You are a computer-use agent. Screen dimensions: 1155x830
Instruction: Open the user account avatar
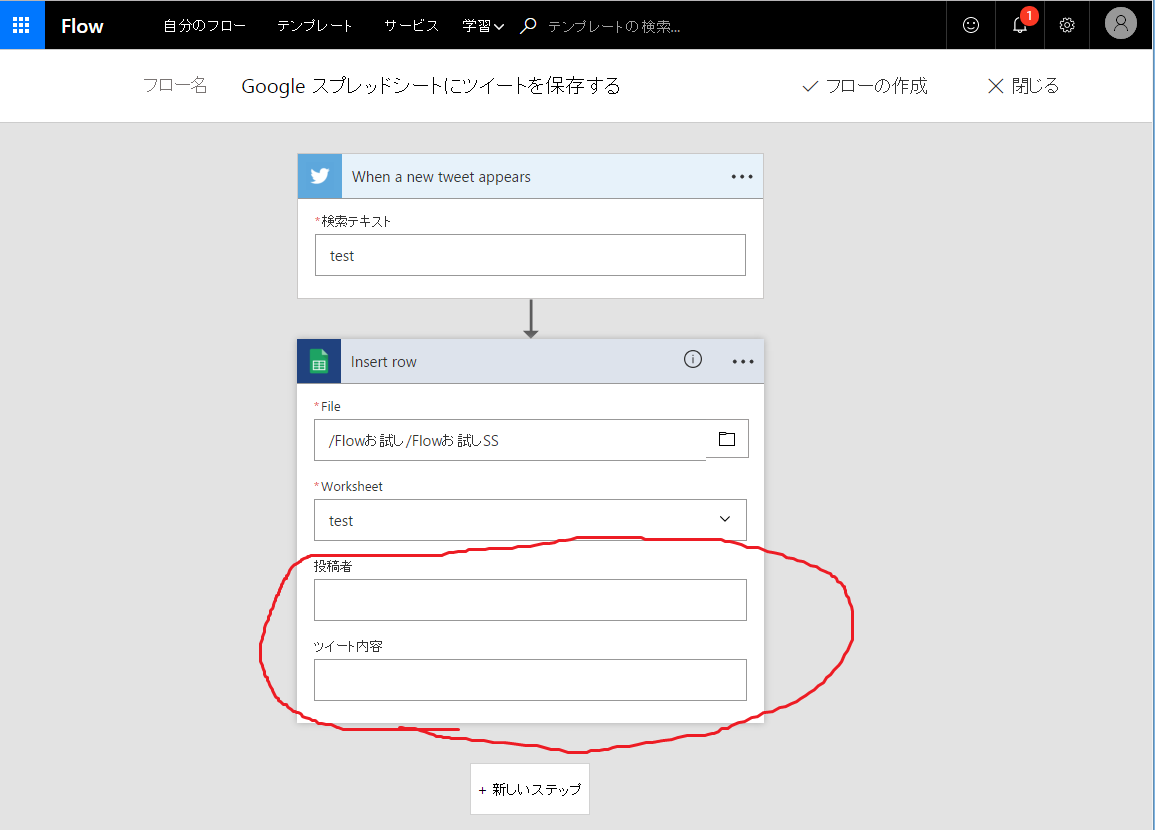click(x=1120, y=24)
